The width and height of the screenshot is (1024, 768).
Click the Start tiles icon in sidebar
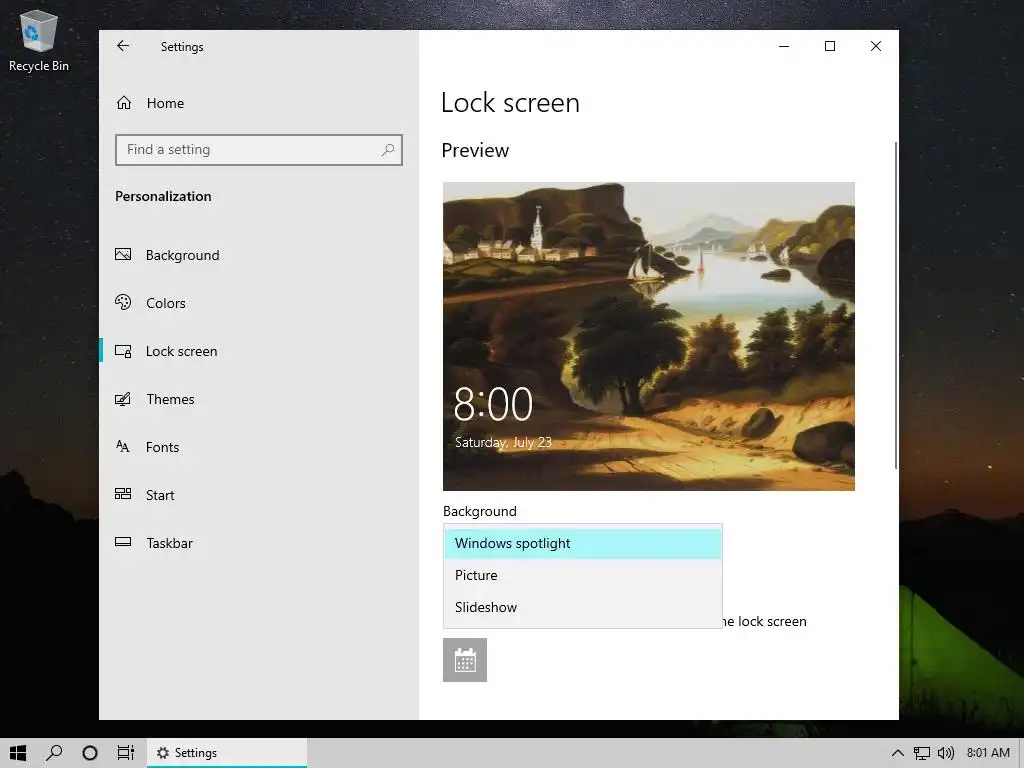coord(123,494)
